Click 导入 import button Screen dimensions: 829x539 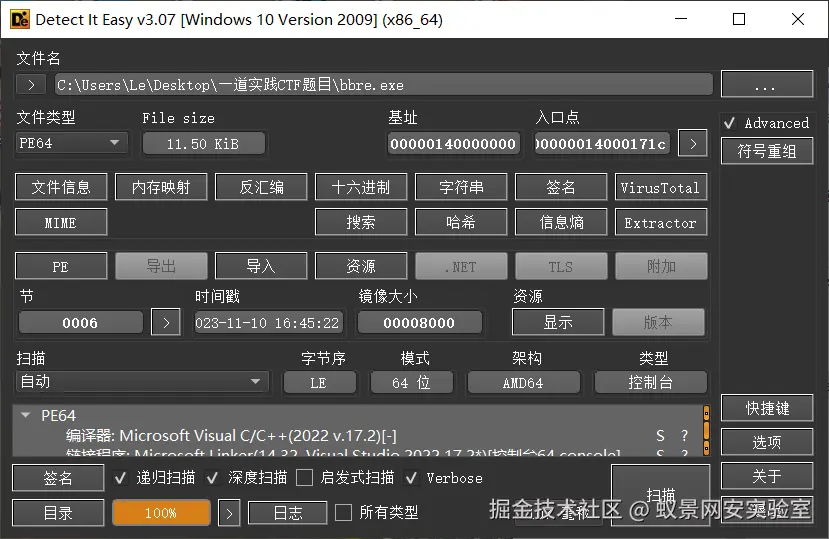pos(261,266)
